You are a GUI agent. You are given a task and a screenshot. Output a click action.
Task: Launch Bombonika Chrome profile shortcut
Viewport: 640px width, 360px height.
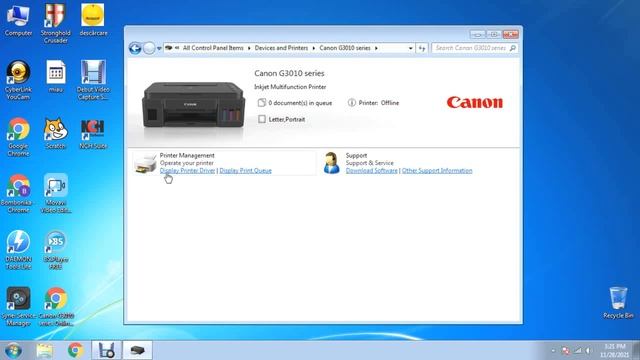click(18, 193)
